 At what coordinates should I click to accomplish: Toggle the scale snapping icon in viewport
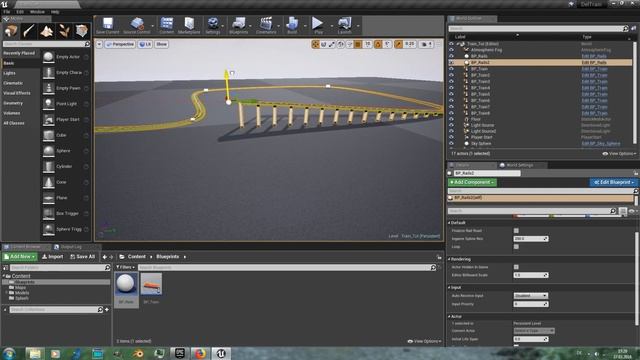(398, 44)
